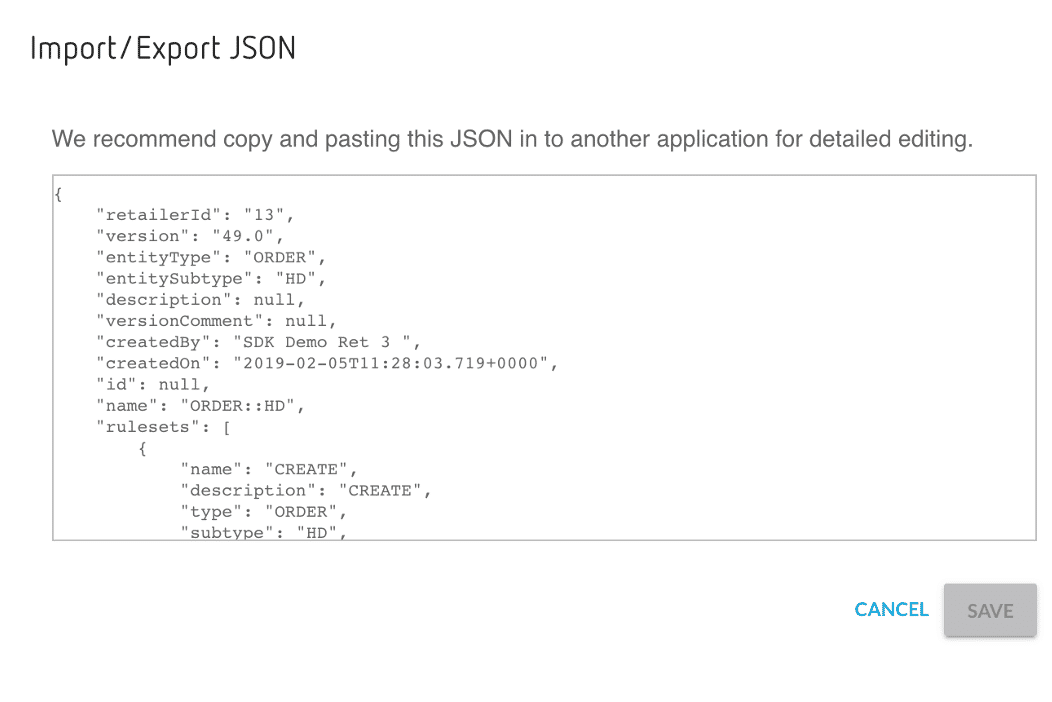1052x702 pixels.
Task: Place cursor on the "retailerId" line
Action: pos(195,215)
